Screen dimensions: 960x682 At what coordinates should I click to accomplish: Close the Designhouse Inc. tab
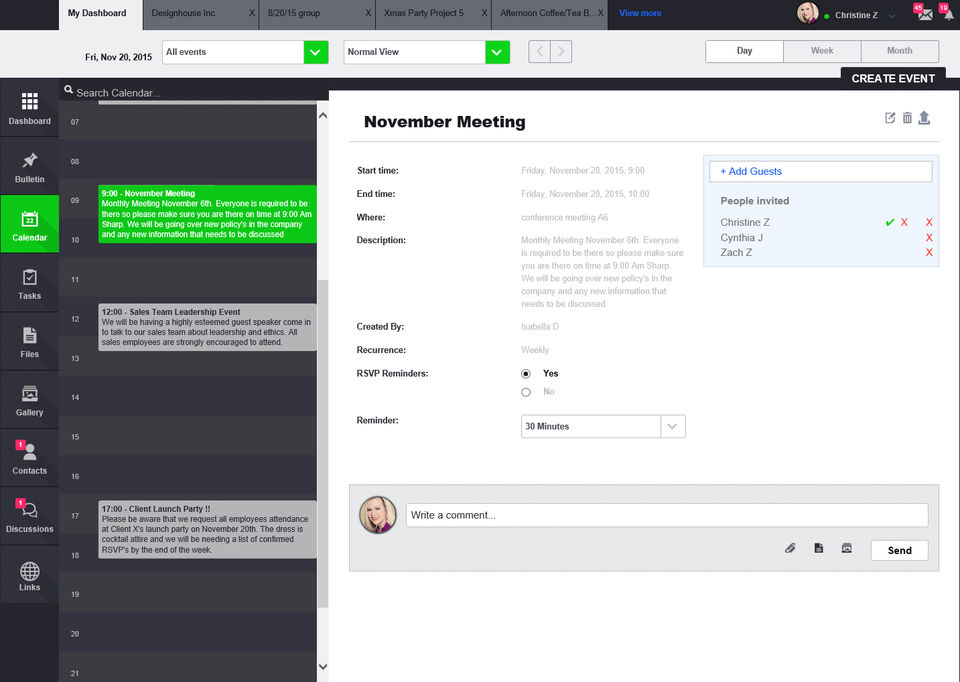coord(252,13)
